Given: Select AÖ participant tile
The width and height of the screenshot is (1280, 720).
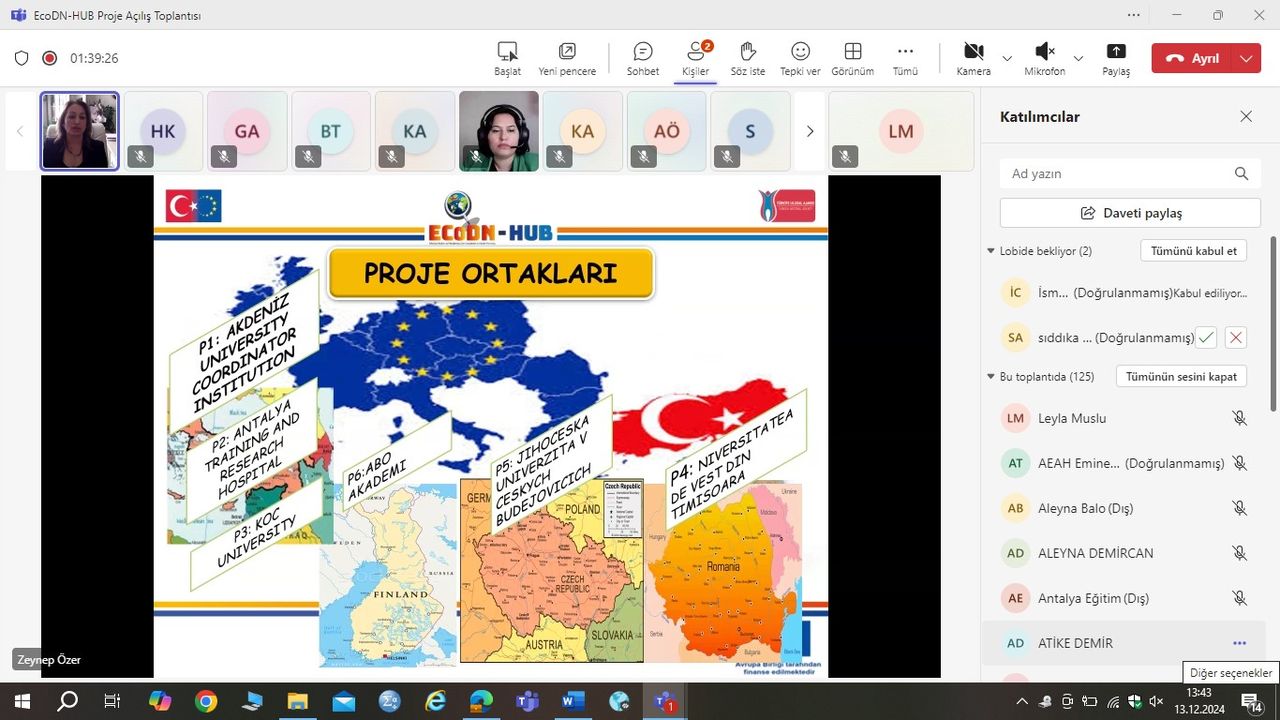Looking at the screenshot, I should (x=667, y=131).
